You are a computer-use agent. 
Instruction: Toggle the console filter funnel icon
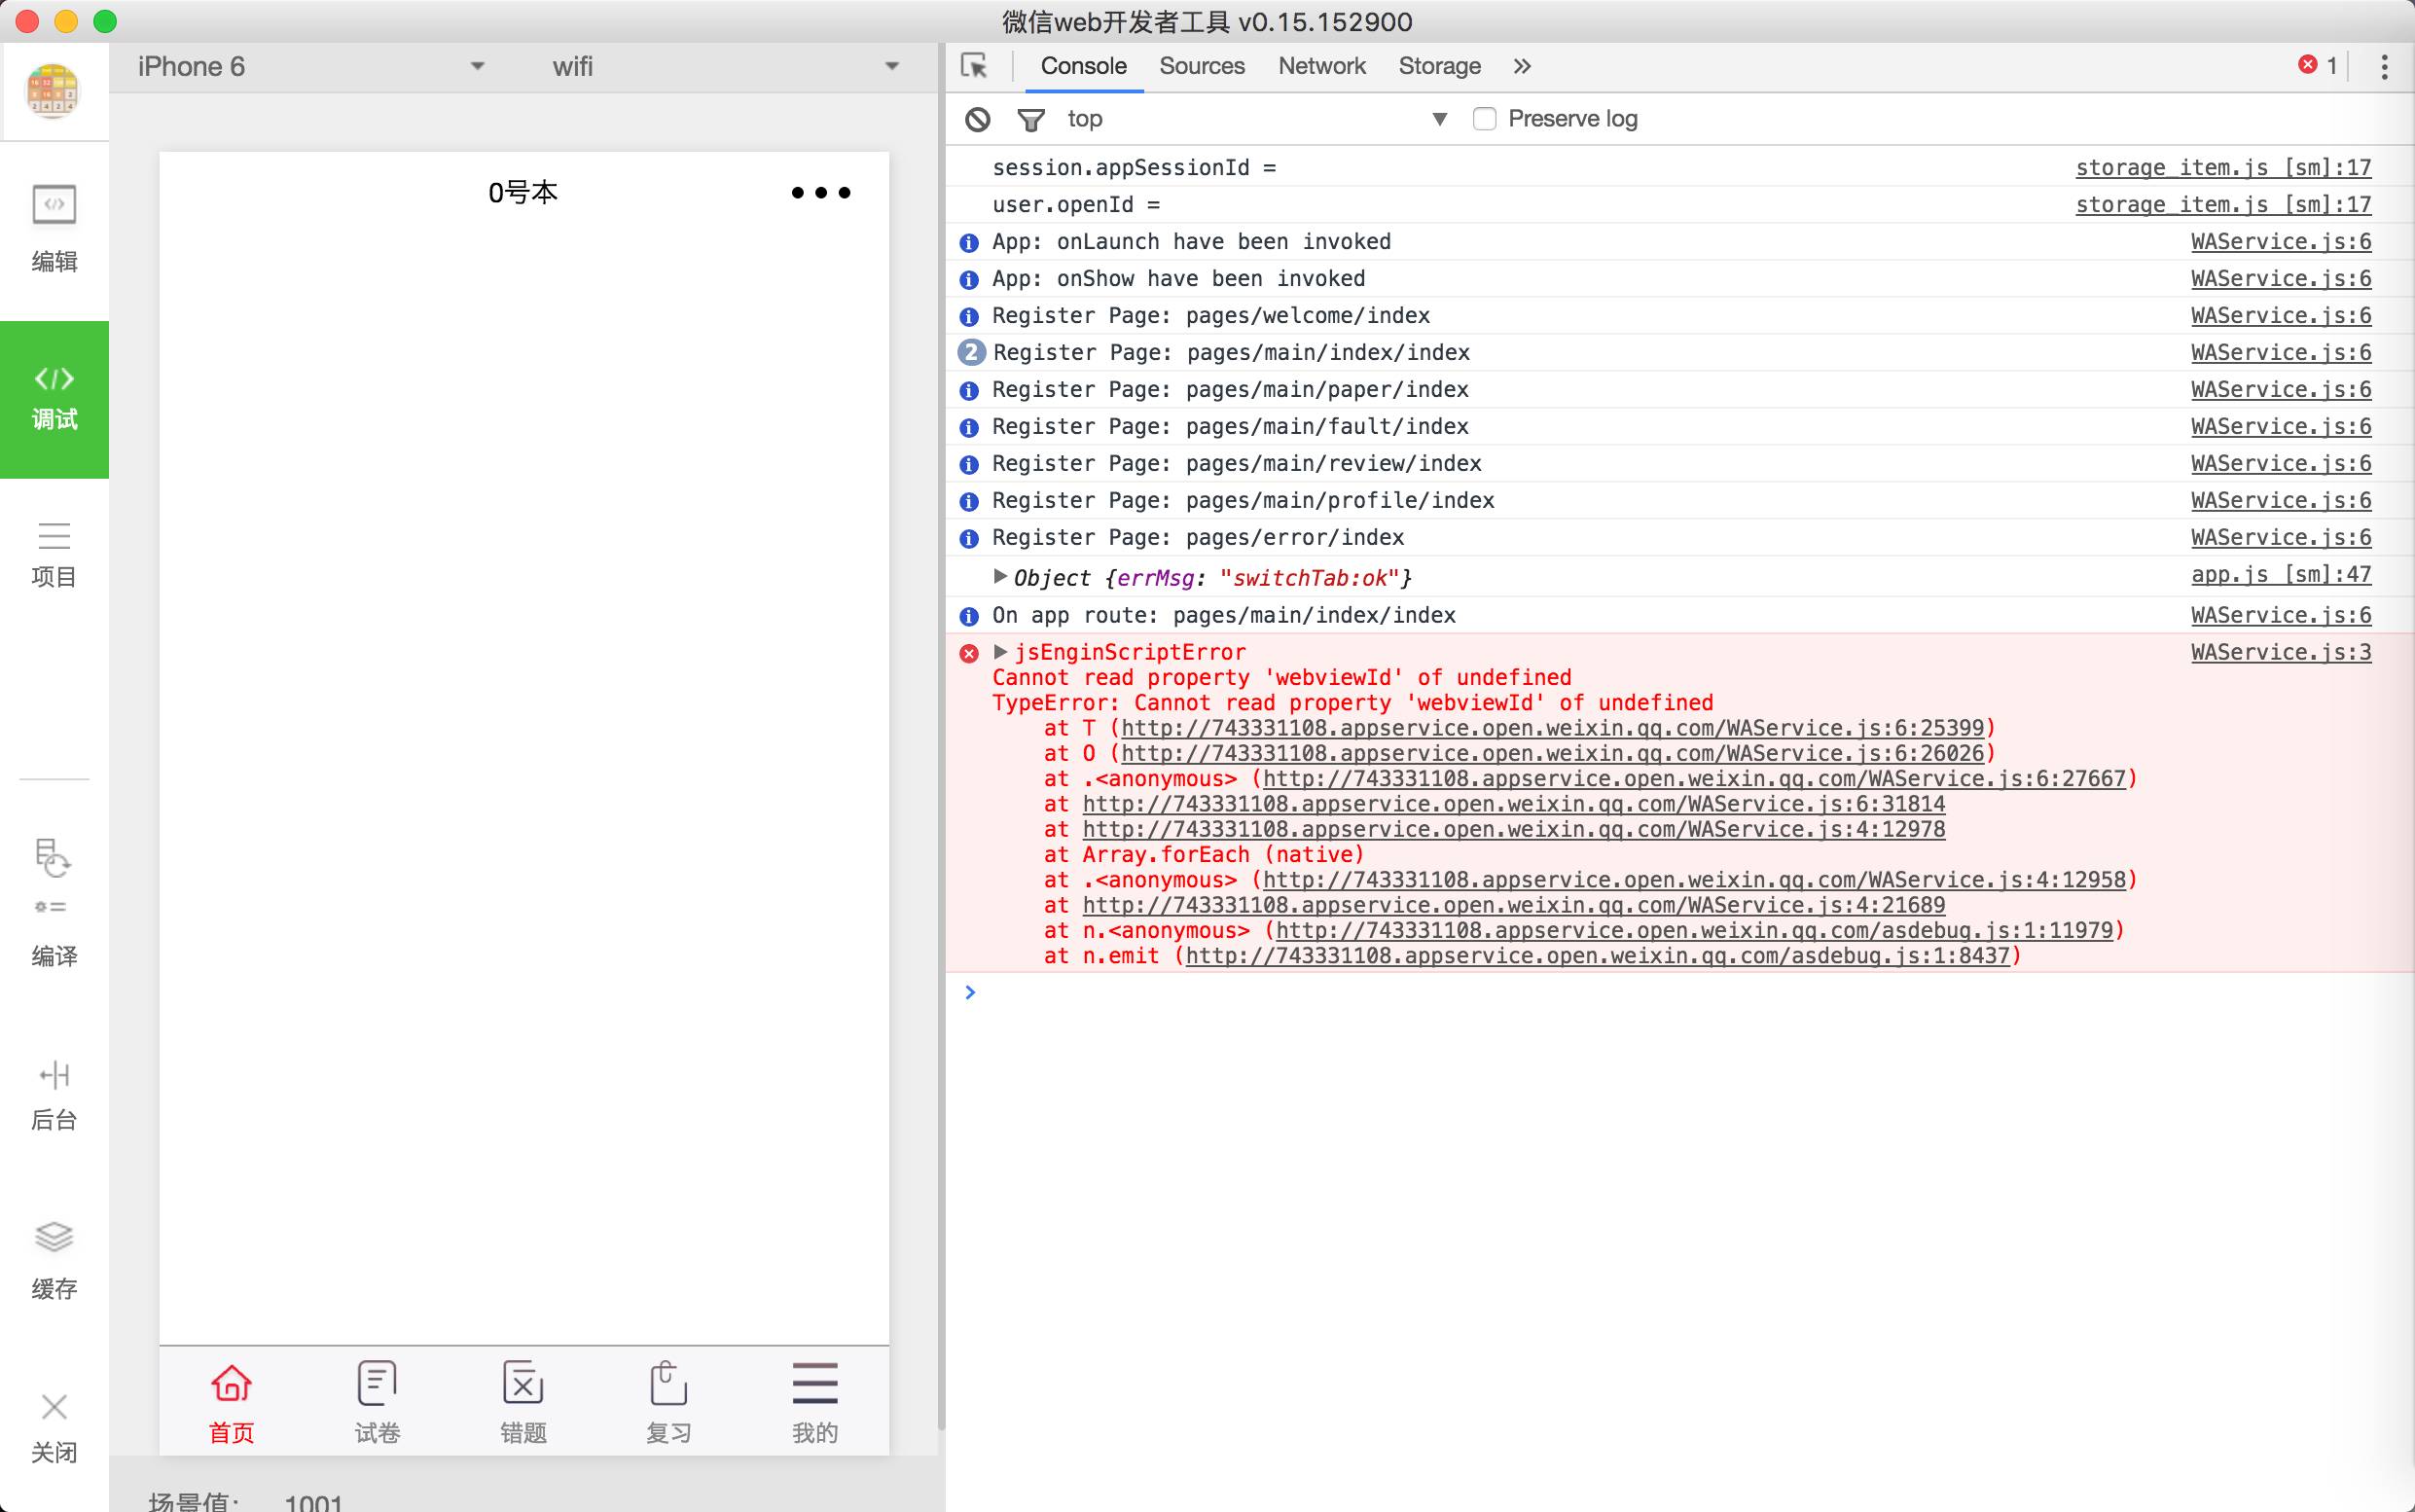(1030, 120)
